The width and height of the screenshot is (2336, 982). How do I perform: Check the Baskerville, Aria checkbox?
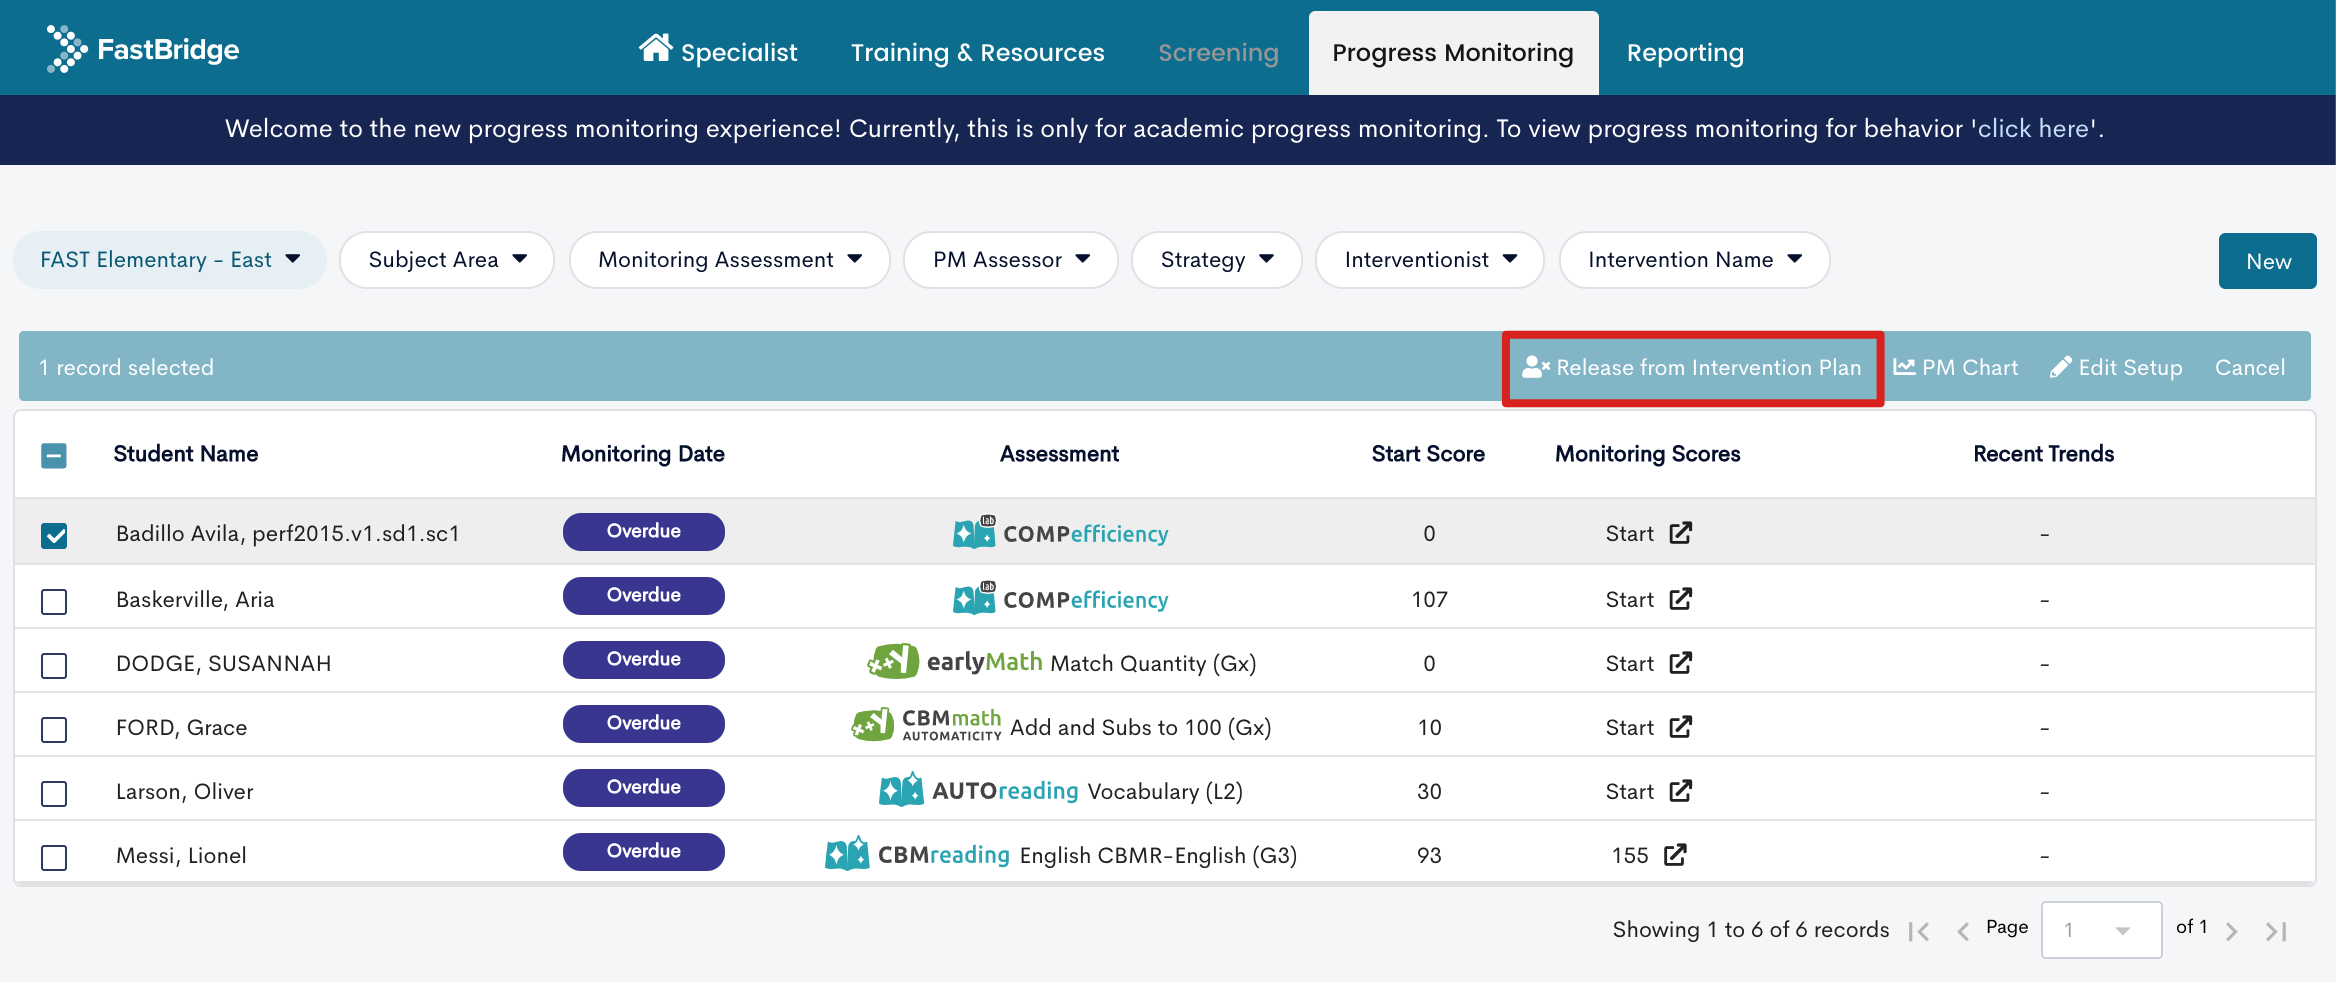[54, 601]
